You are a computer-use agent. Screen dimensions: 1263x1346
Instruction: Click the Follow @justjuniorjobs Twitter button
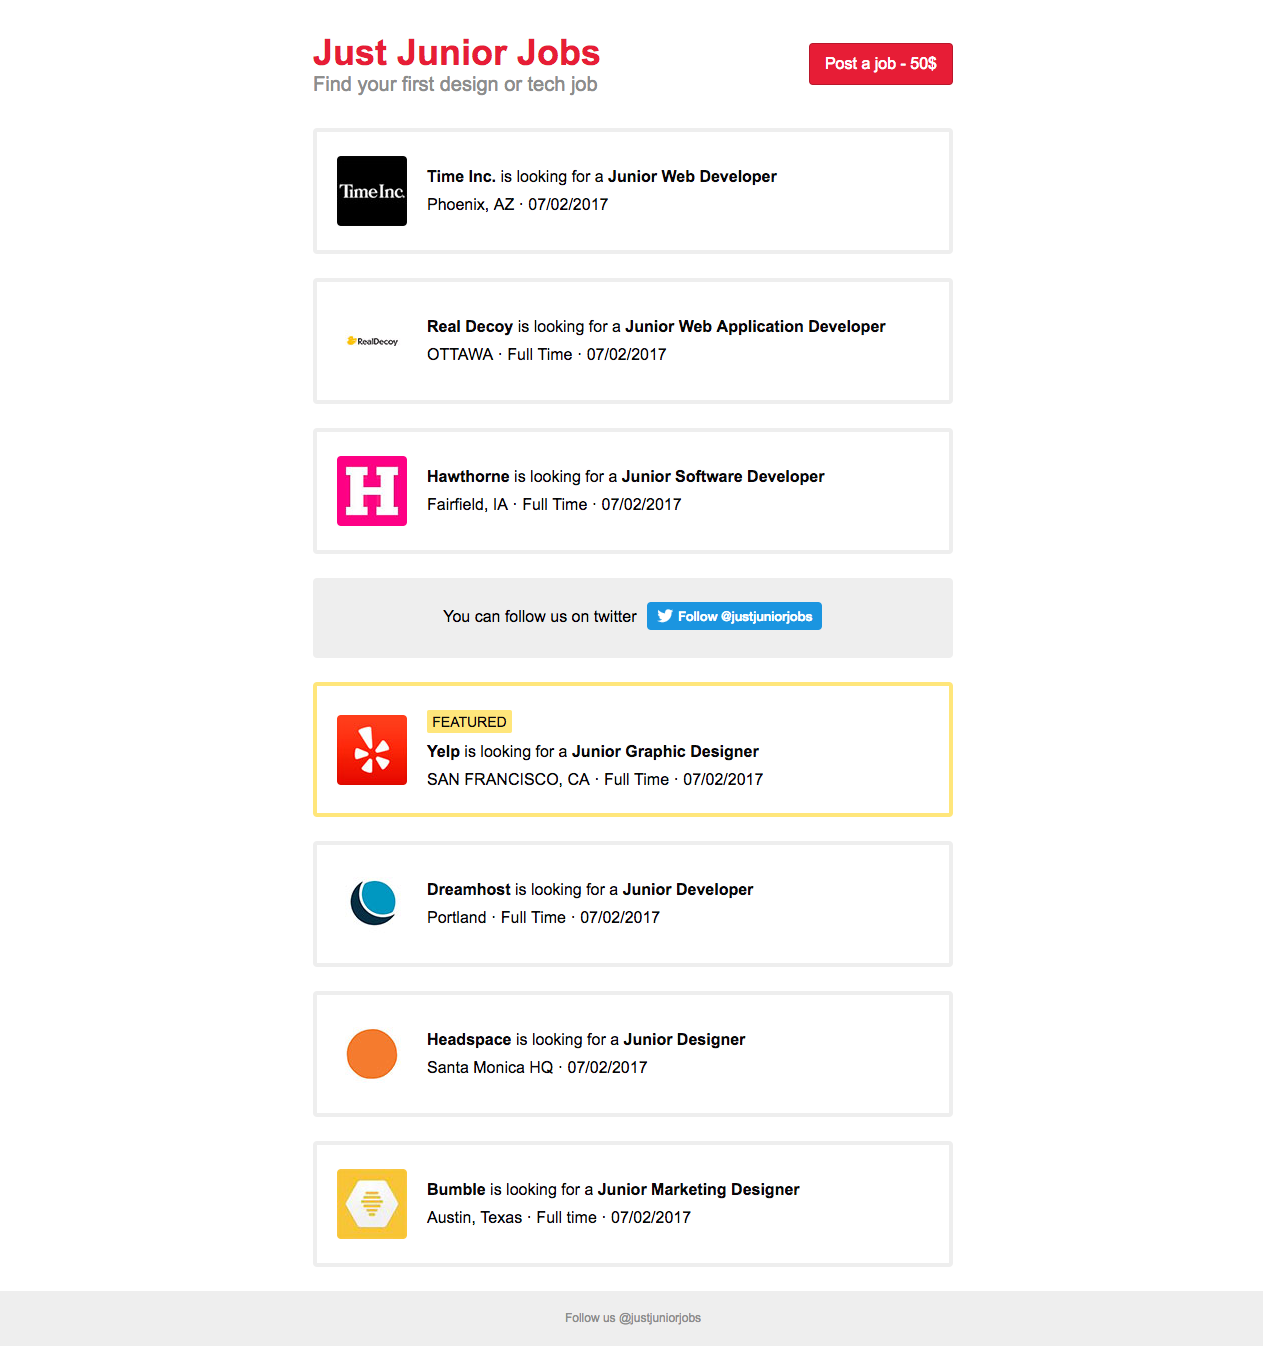[734, 616]
